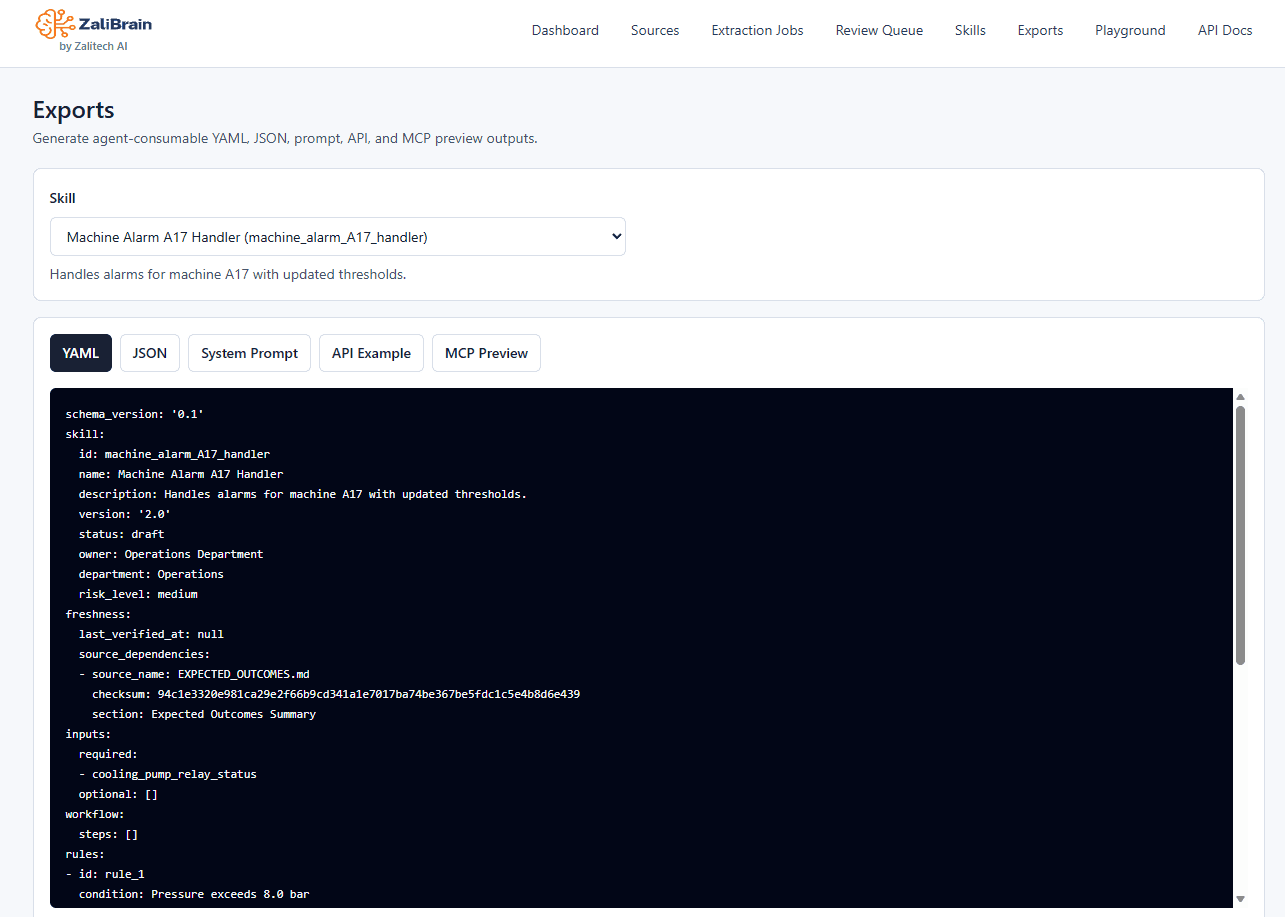Expand the Skill selection dropdown

click(x=338, y=237)
